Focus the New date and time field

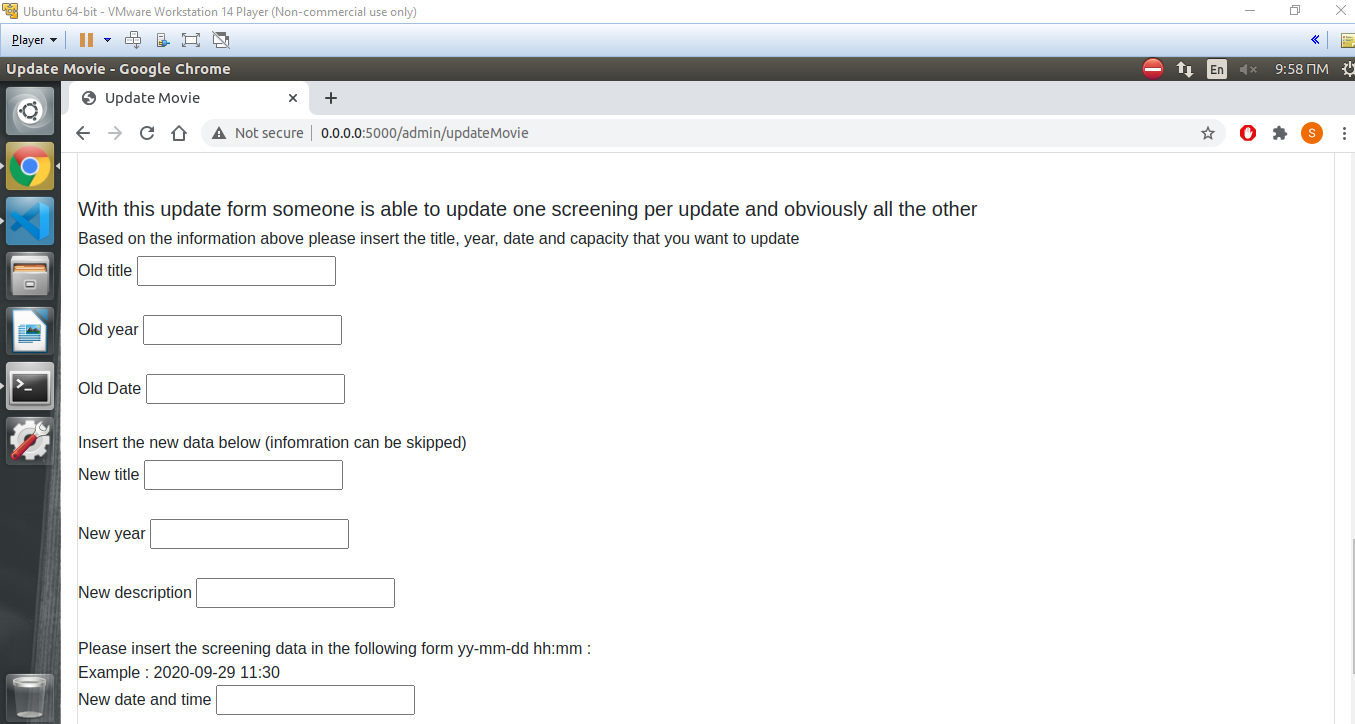315,700
